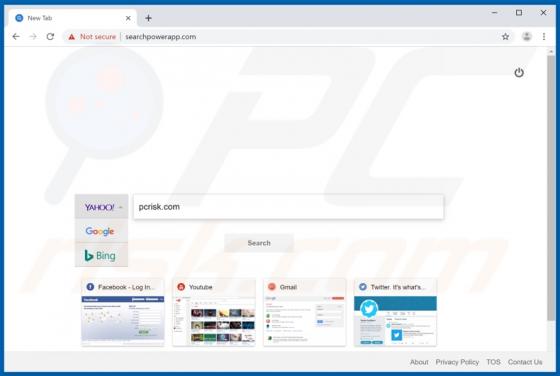Choose Bing from the search engine list

101,255
